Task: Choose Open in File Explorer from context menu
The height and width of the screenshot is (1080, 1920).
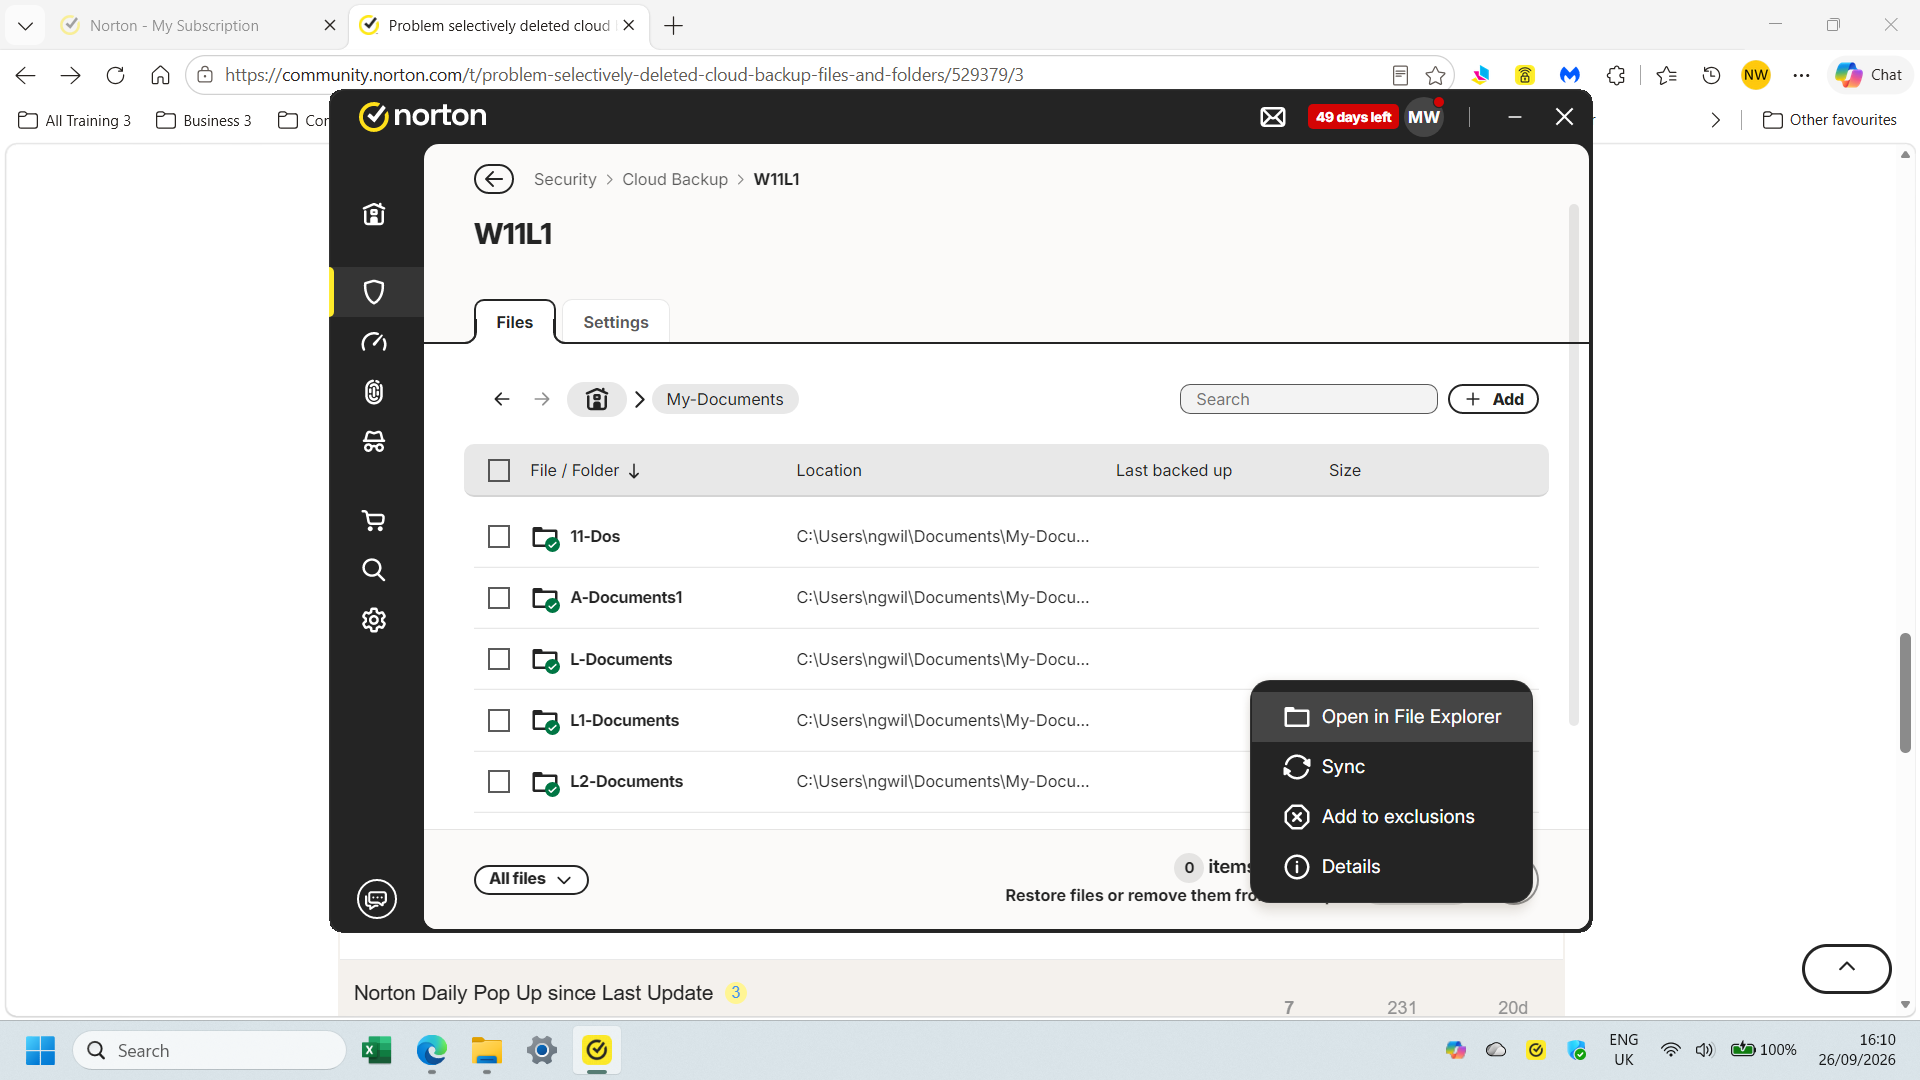Action: click(1392, 717)
